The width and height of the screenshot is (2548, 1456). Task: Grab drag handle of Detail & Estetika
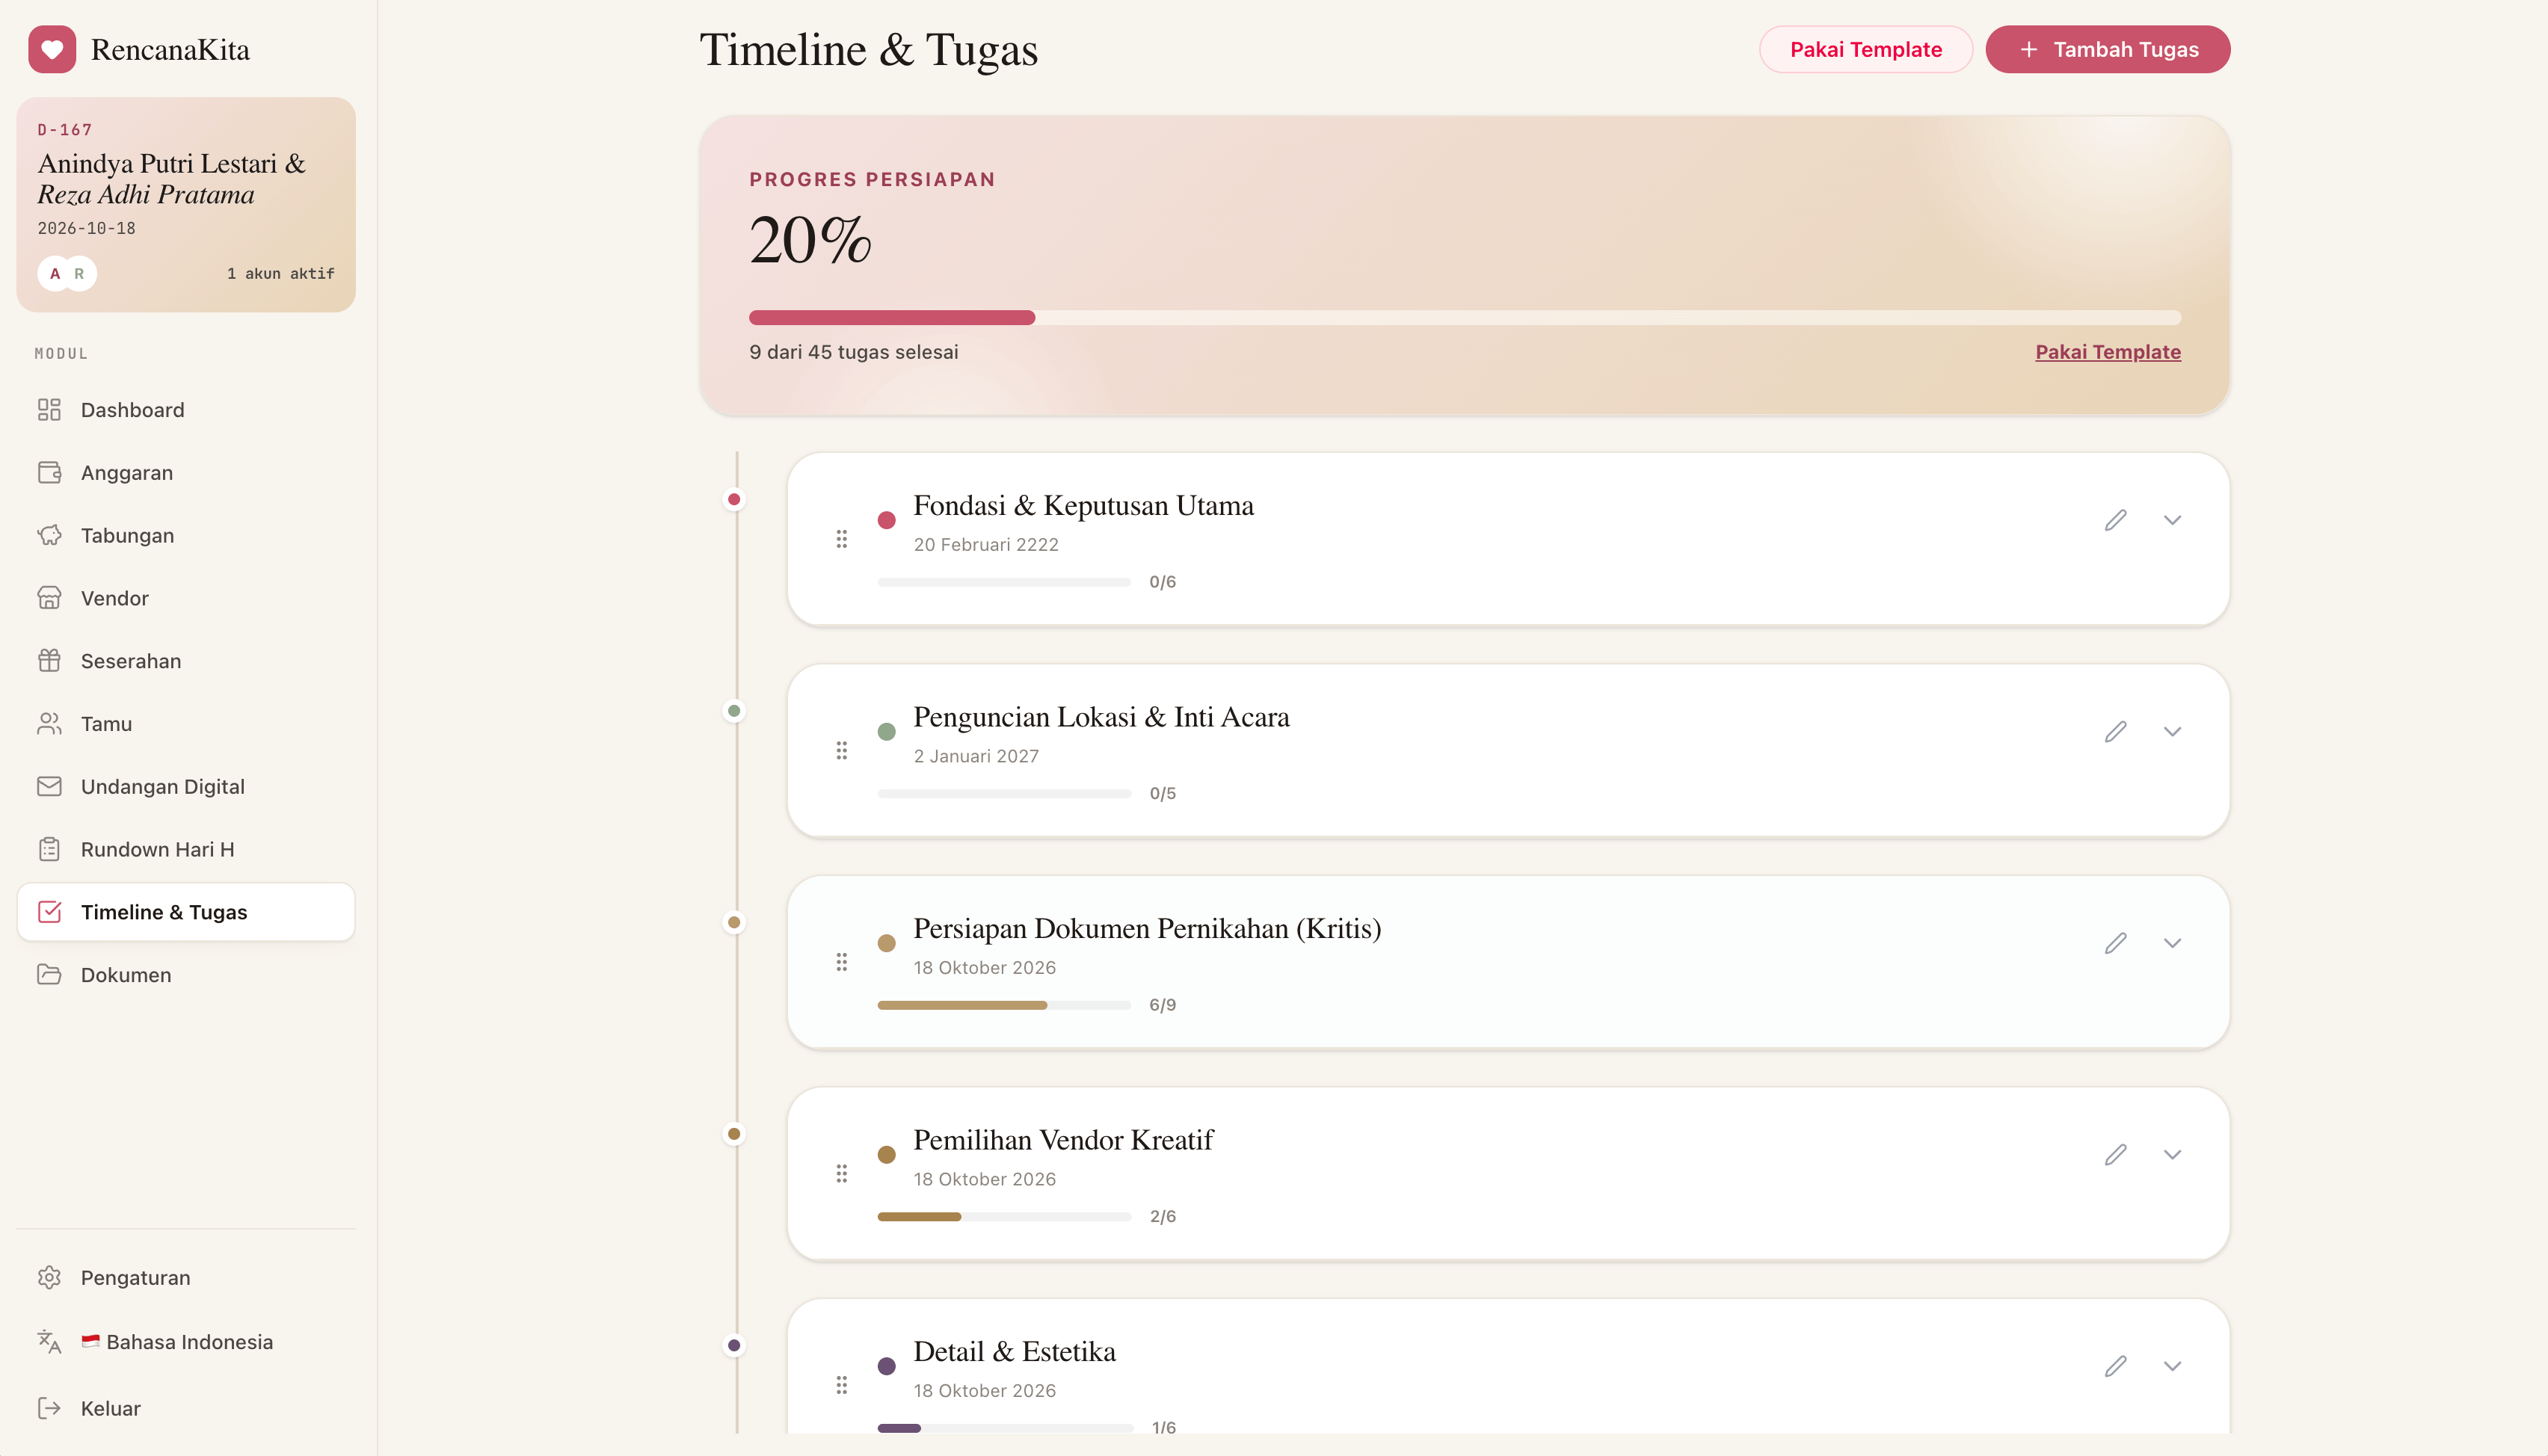[842, 1385]
